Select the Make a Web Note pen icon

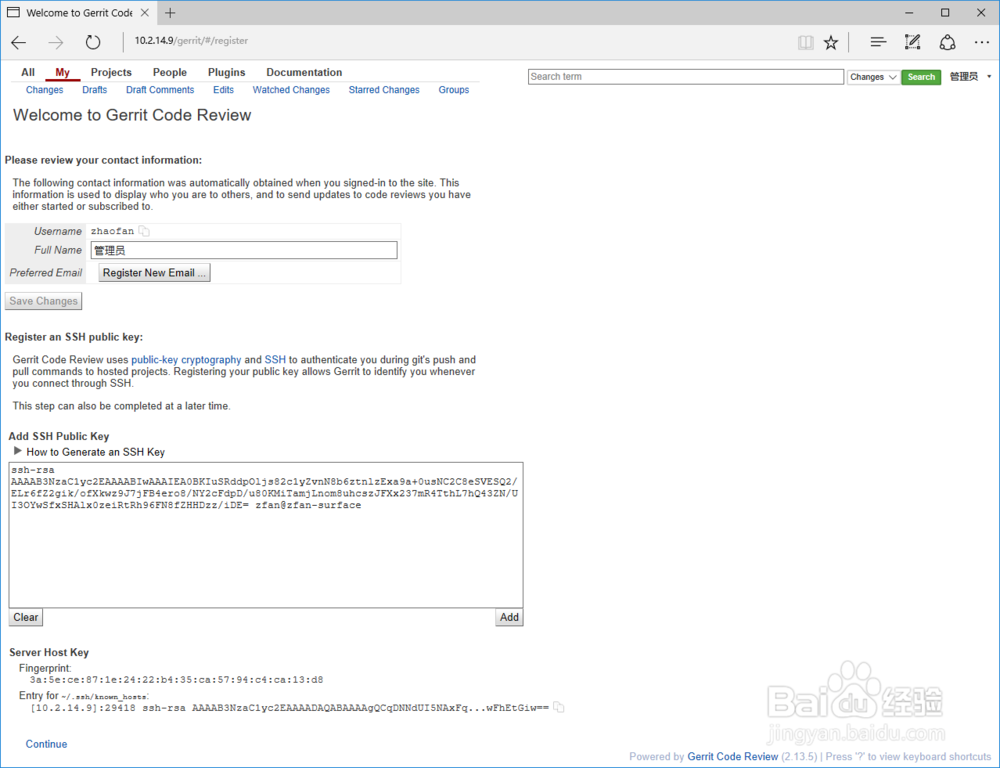(912, 42)
